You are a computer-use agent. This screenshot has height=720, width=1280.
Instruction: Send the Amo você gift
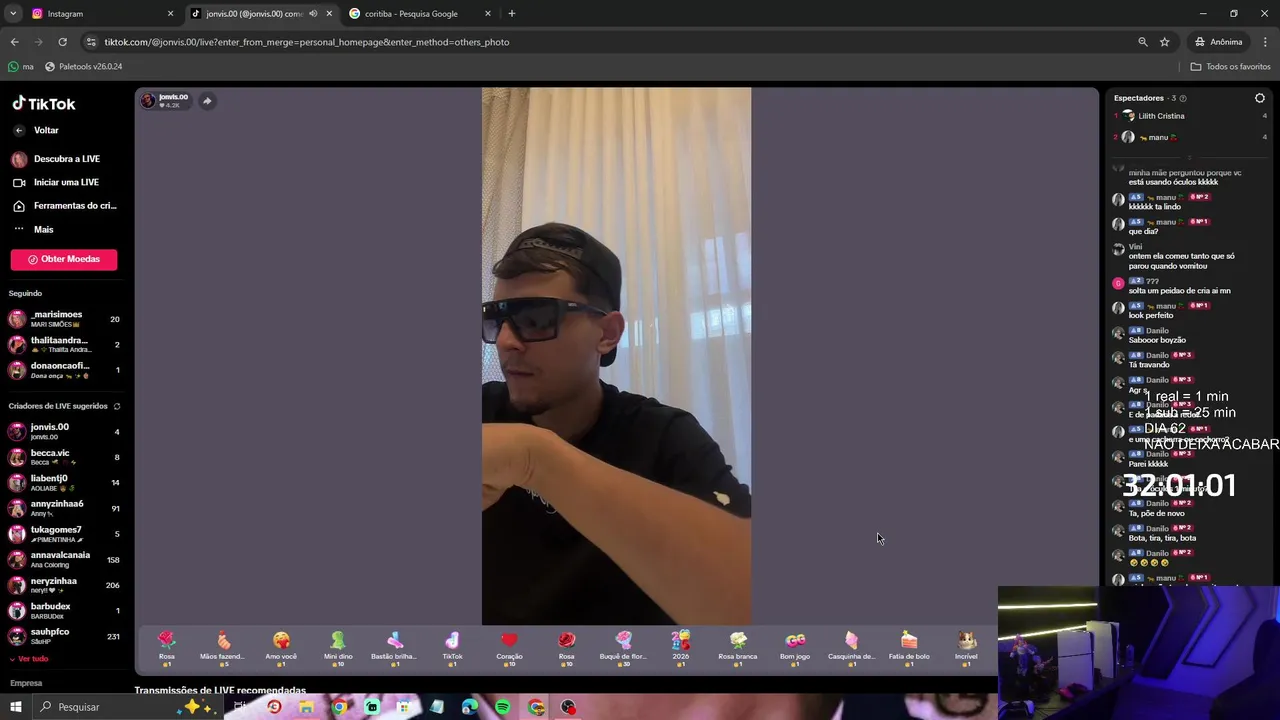(281, 648)
